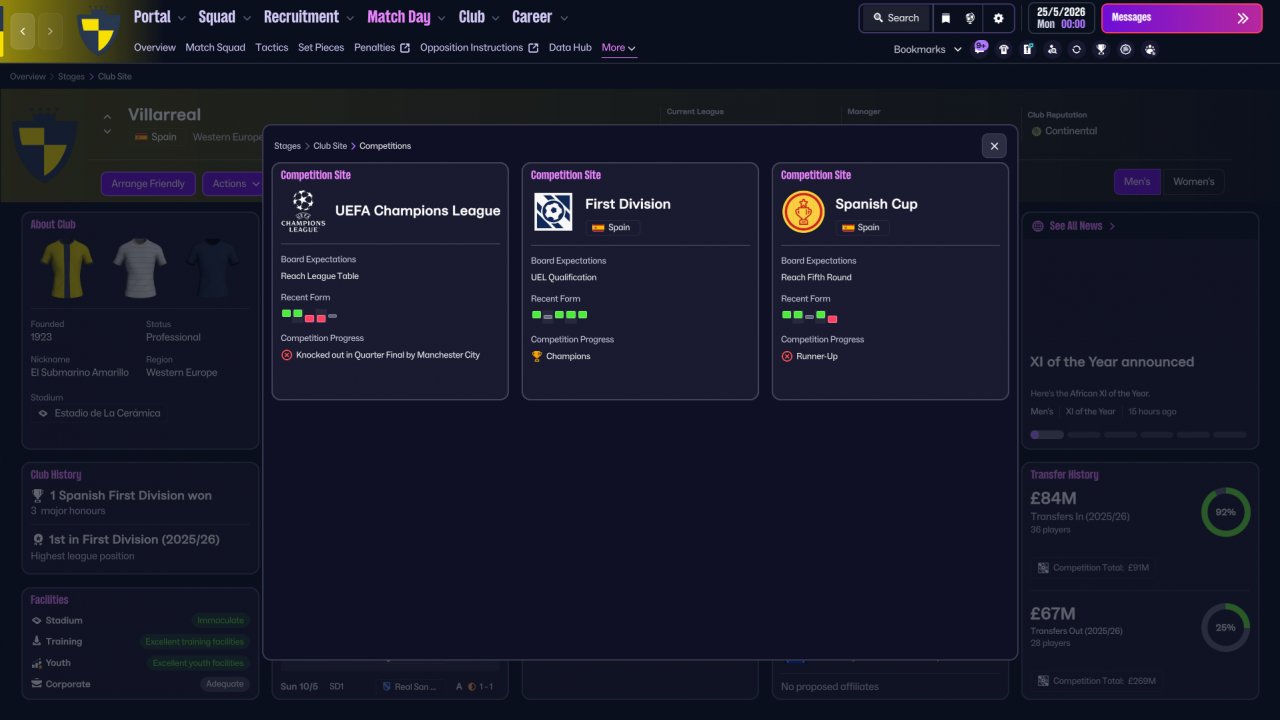
Task: Click Club Site in the popup breadcrumb
Action: [x=330, y=146]
